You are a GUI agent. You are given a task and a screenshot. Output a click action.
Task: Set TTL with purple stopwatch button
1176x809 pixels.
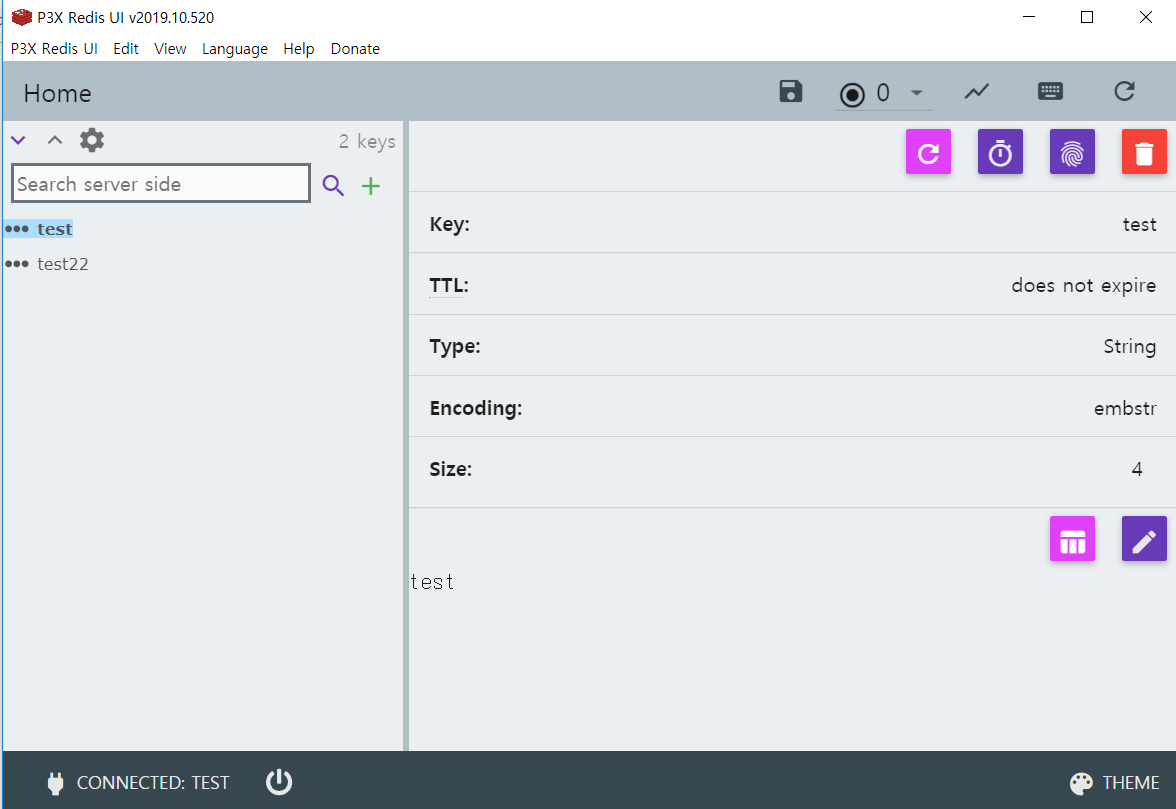[1000, 152]
